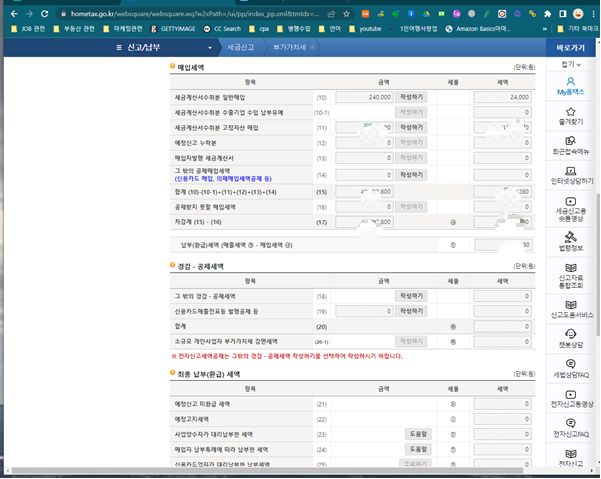Click 도움말 for 사업양수자가 대리납부한 세액
This screenshot has width=601, height=479.
click(418, 434)
